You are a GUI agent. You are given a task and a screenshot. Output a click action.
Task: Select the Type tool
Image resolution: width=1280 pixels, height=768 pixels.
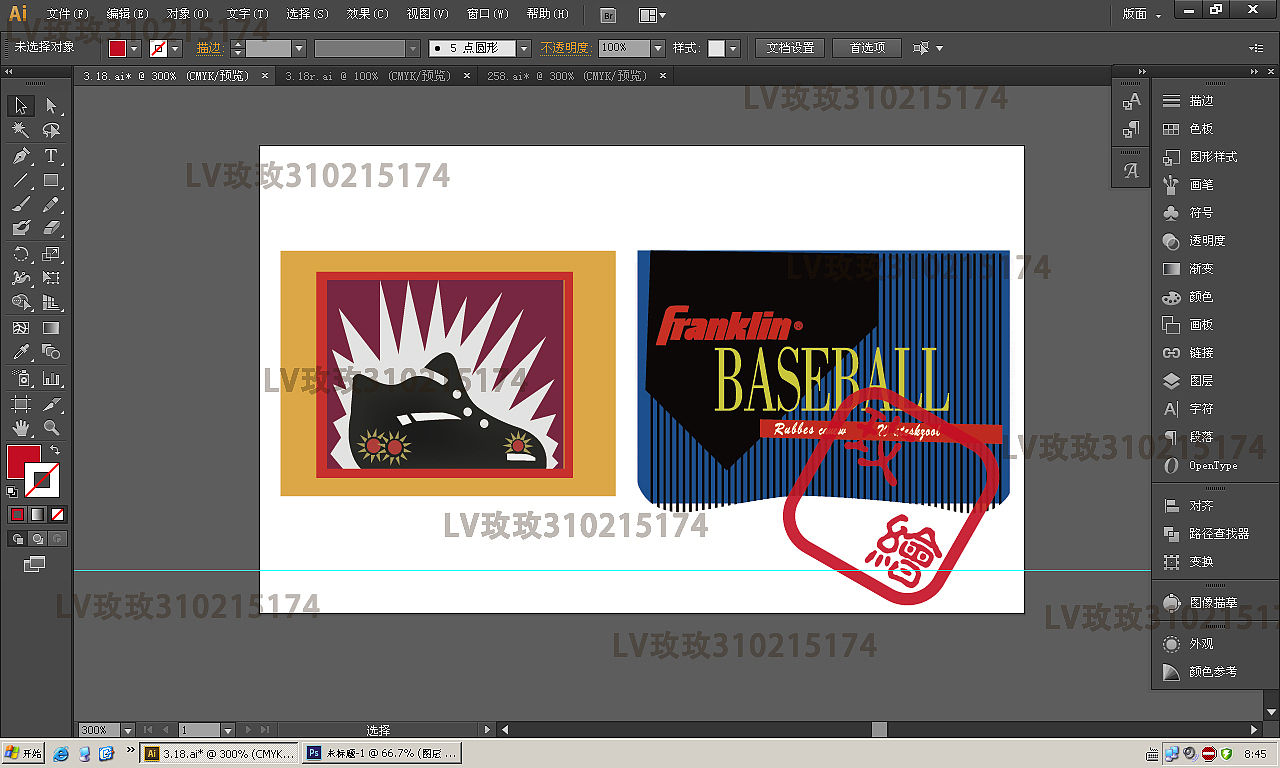pos(51,156)
